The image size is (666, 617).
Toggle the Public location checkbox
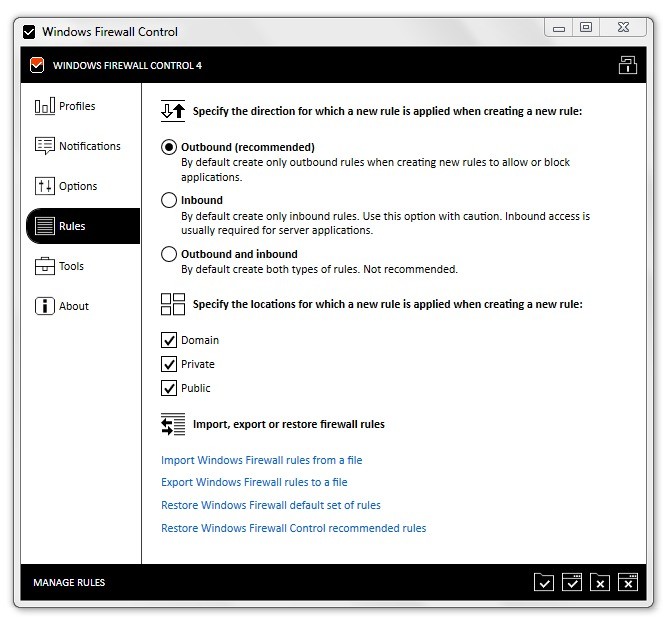[x=169, y=388]
